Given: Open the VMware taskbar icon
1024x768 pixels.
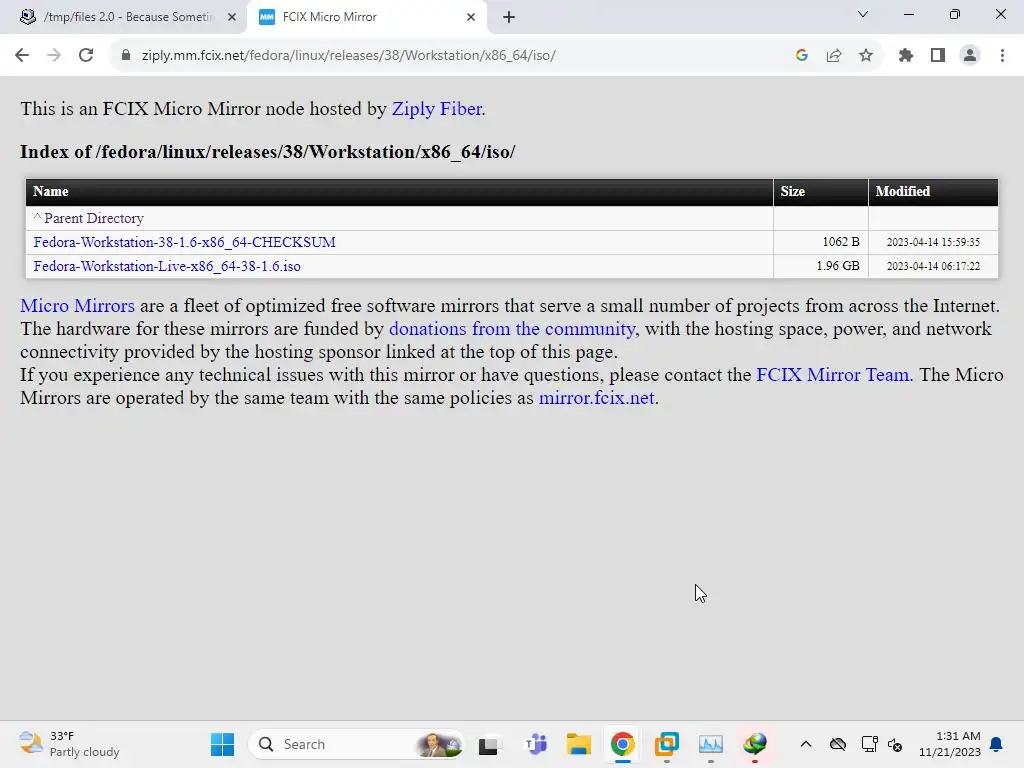Looking at the screenshot, I should (667, 744).
